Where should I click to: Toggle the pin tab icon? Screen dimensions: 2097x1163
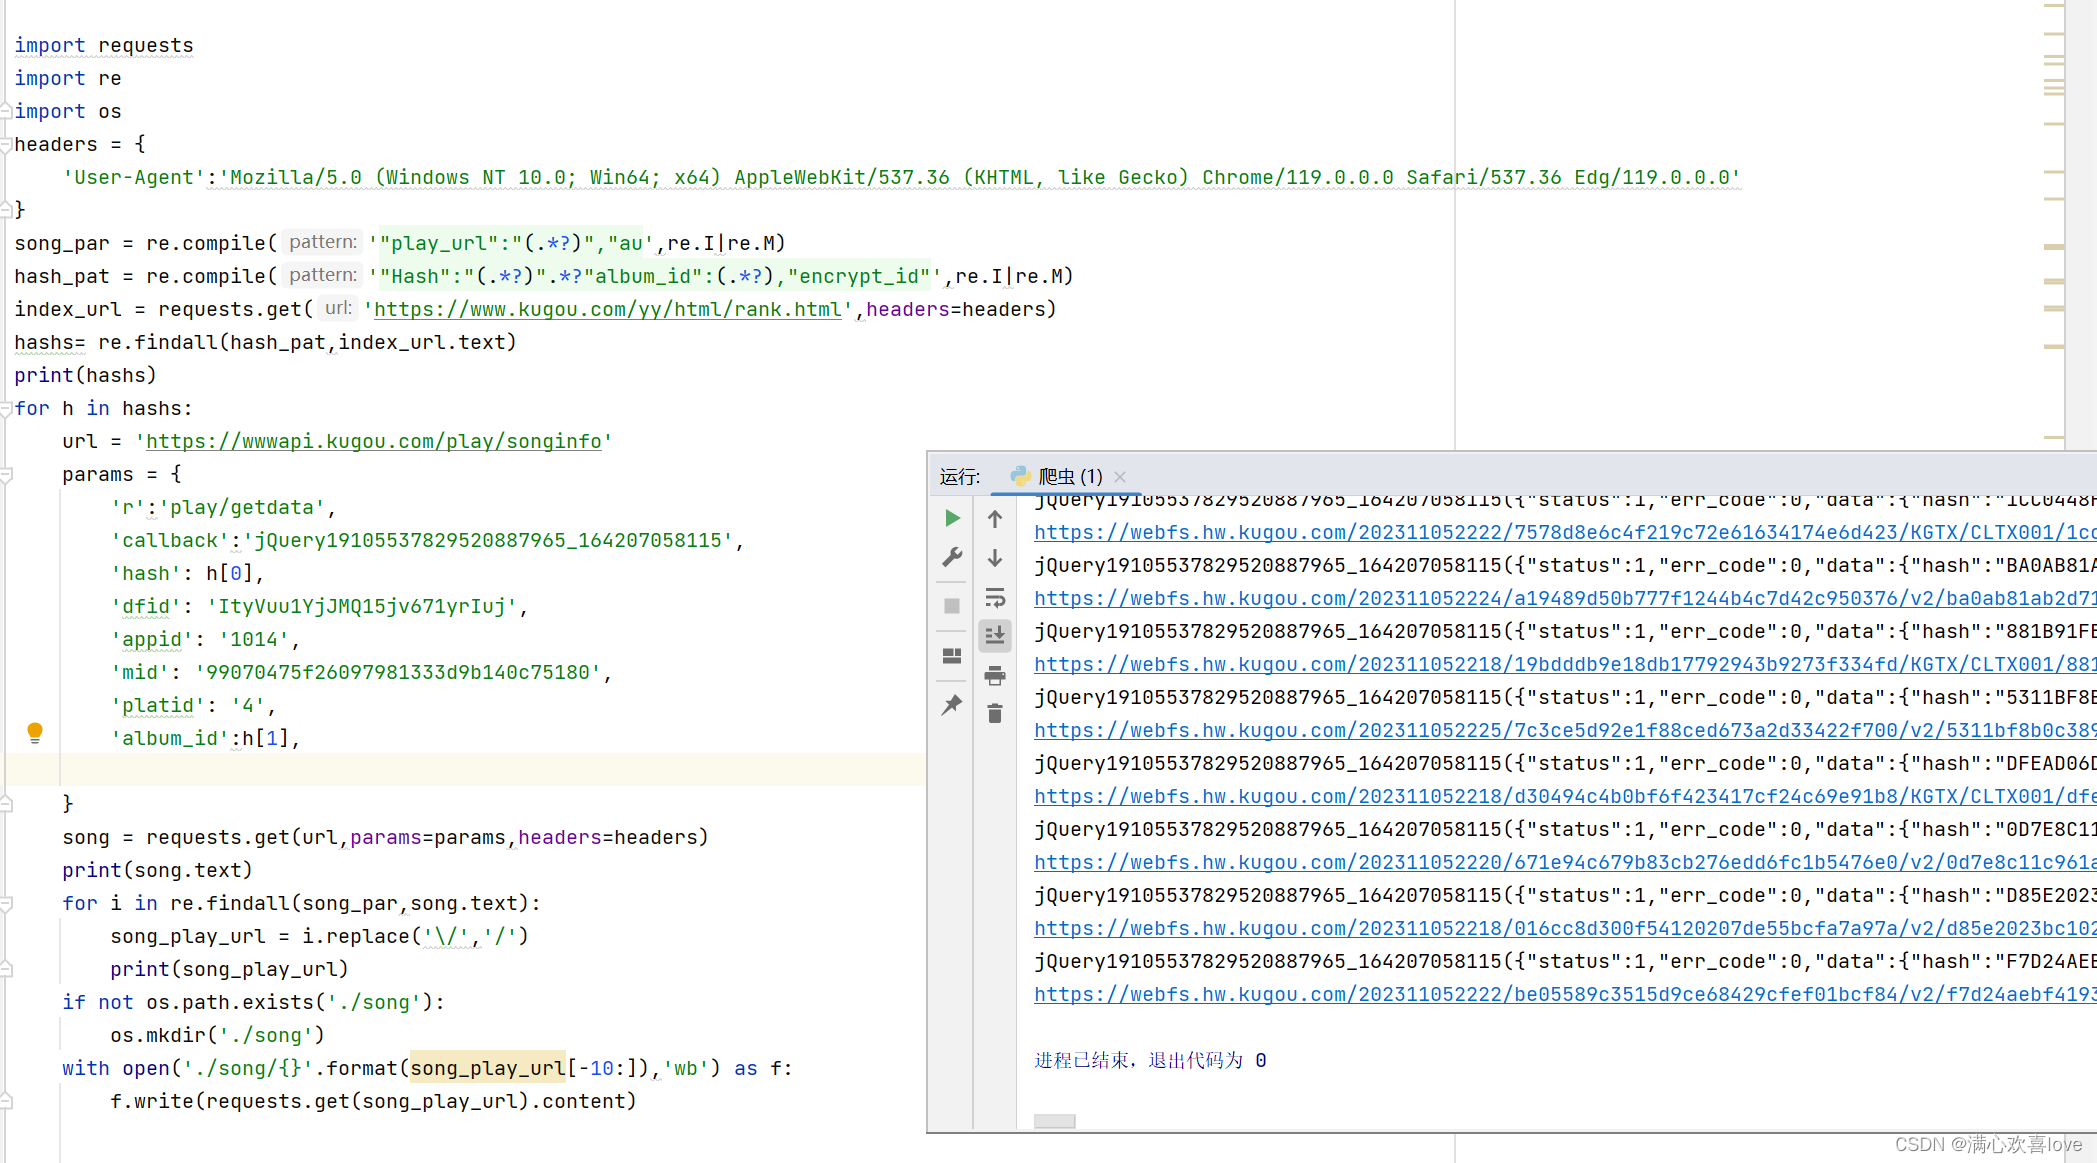click(952, 705)
